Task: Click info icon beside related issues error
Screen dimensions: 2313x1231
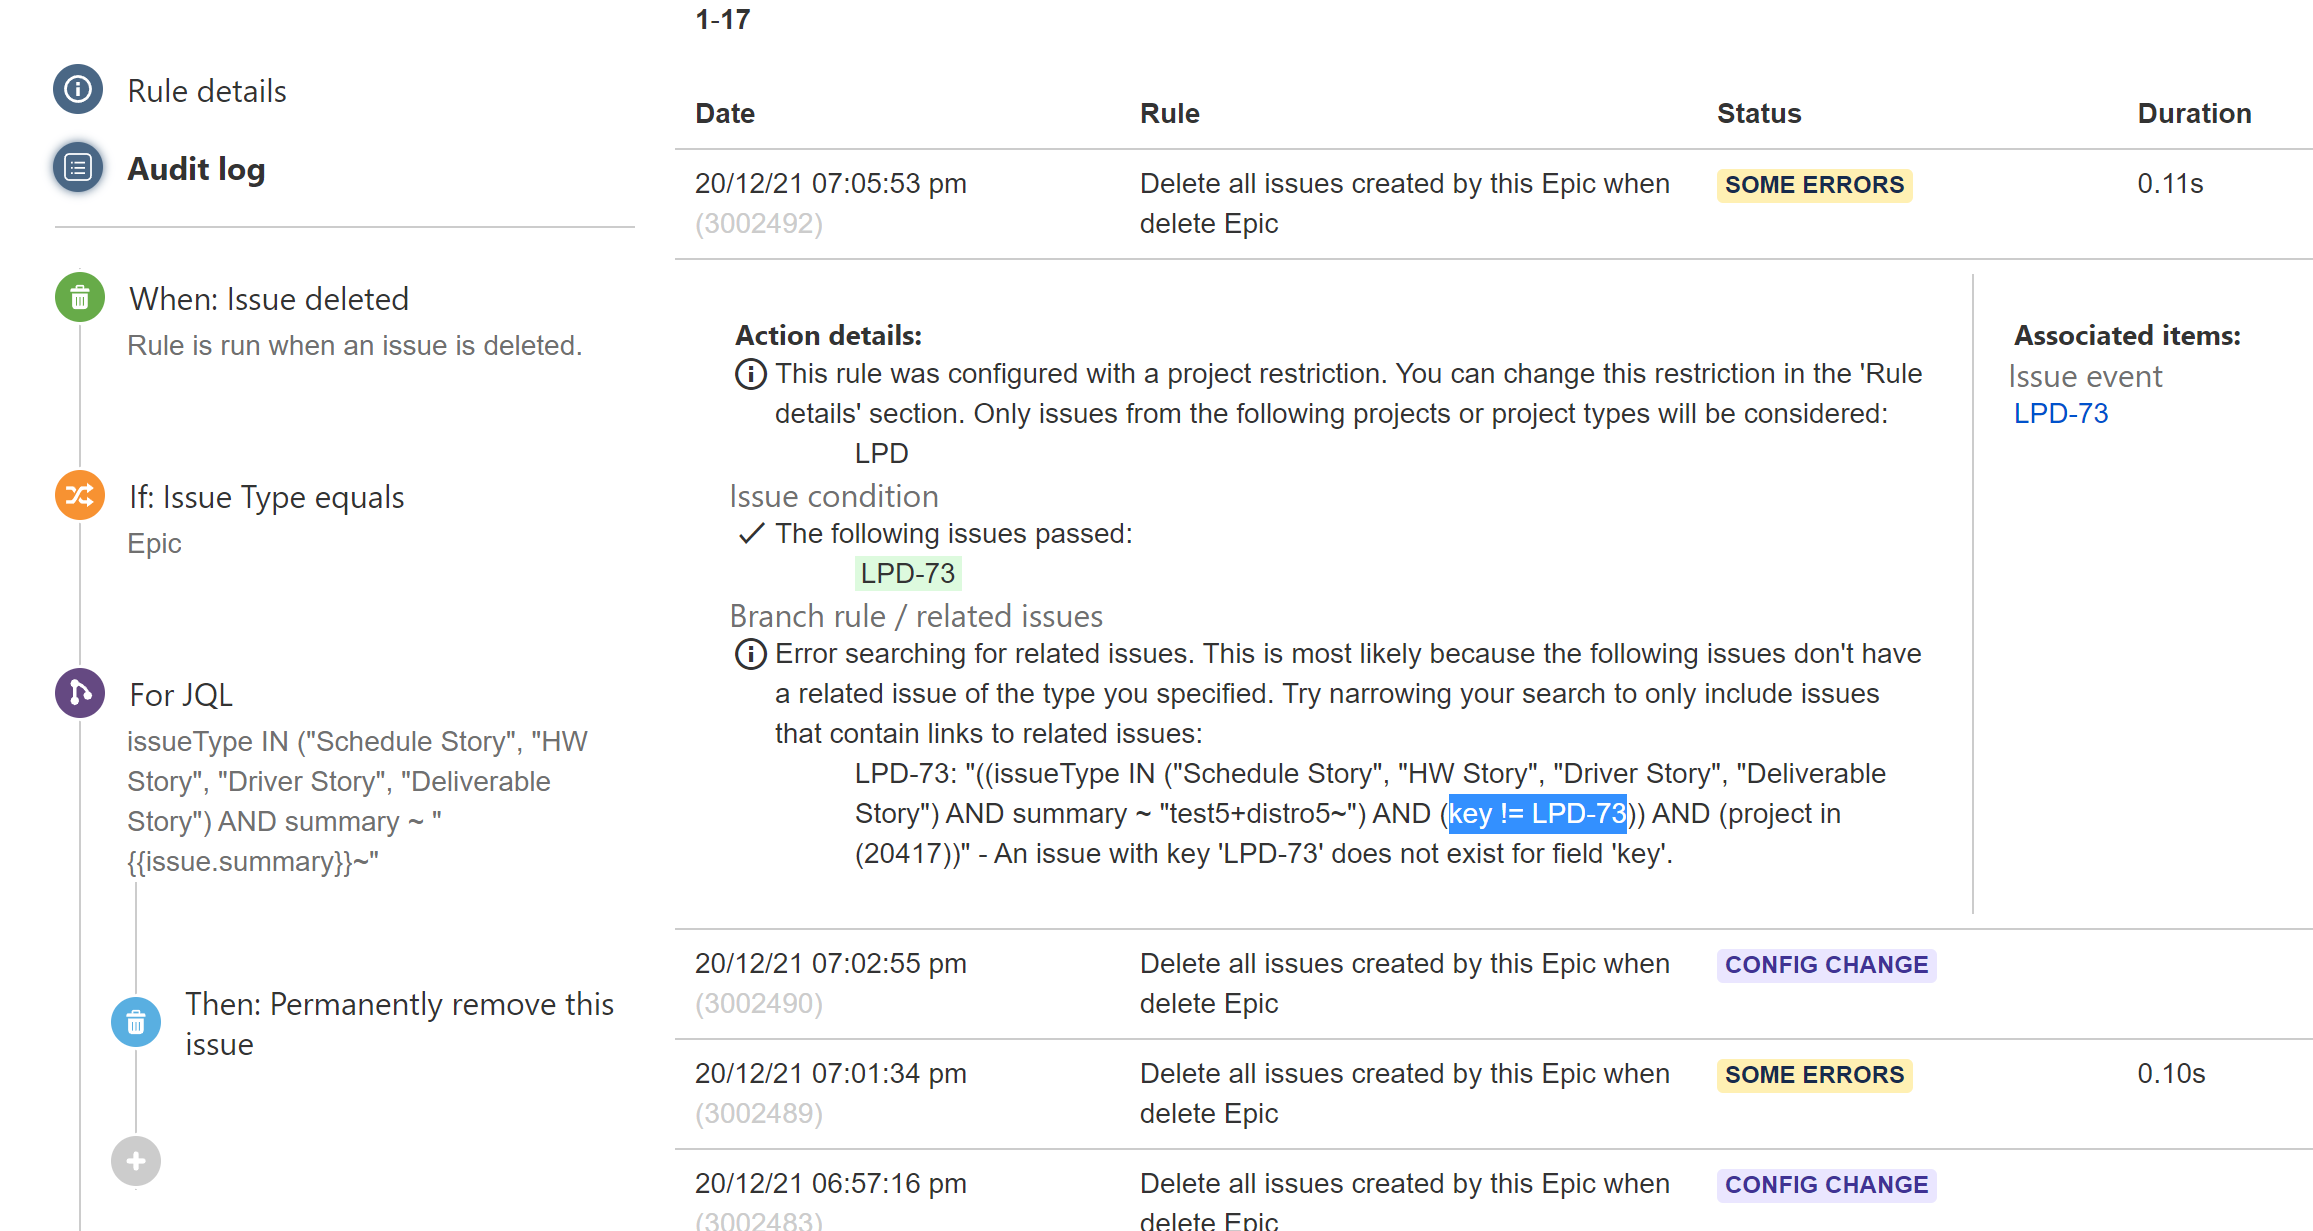Action: 750,654
